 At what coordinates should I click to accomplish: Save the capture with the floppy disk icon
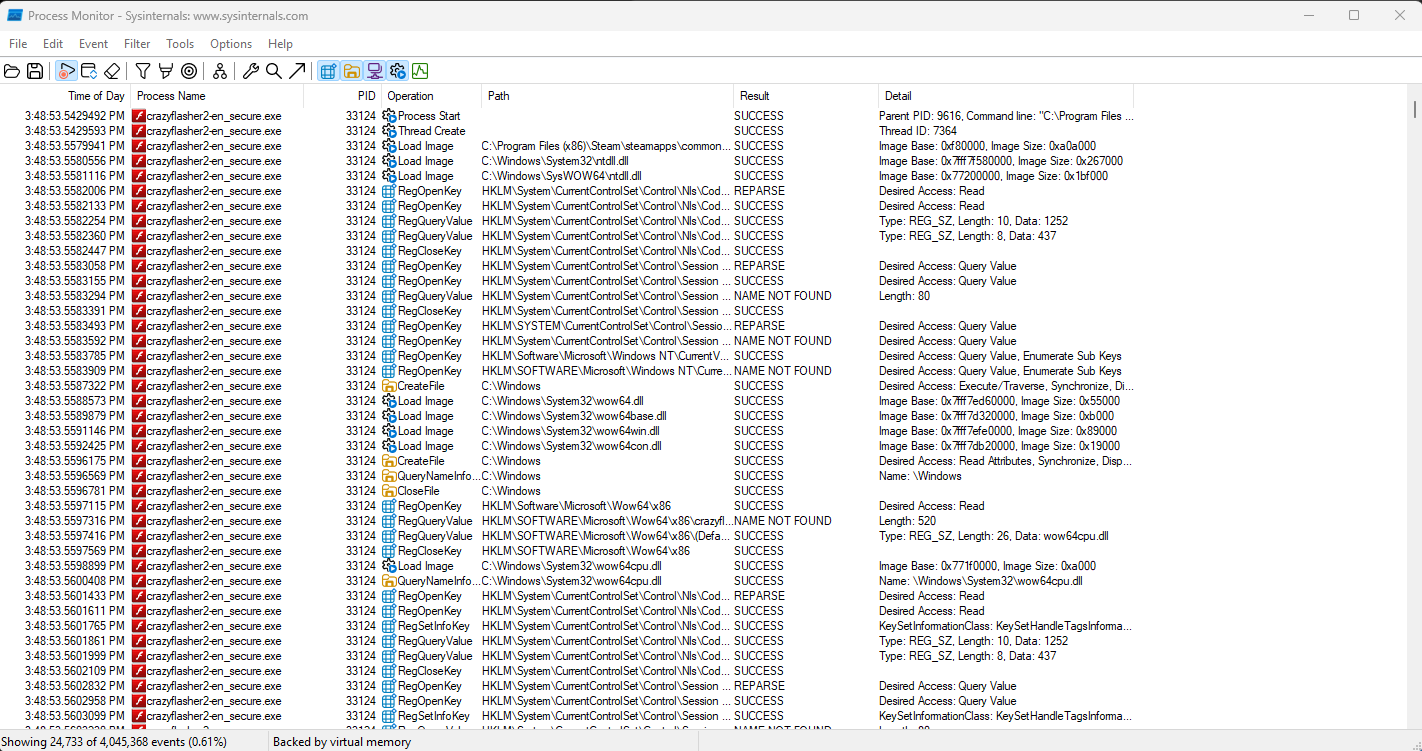coord(35,71)
